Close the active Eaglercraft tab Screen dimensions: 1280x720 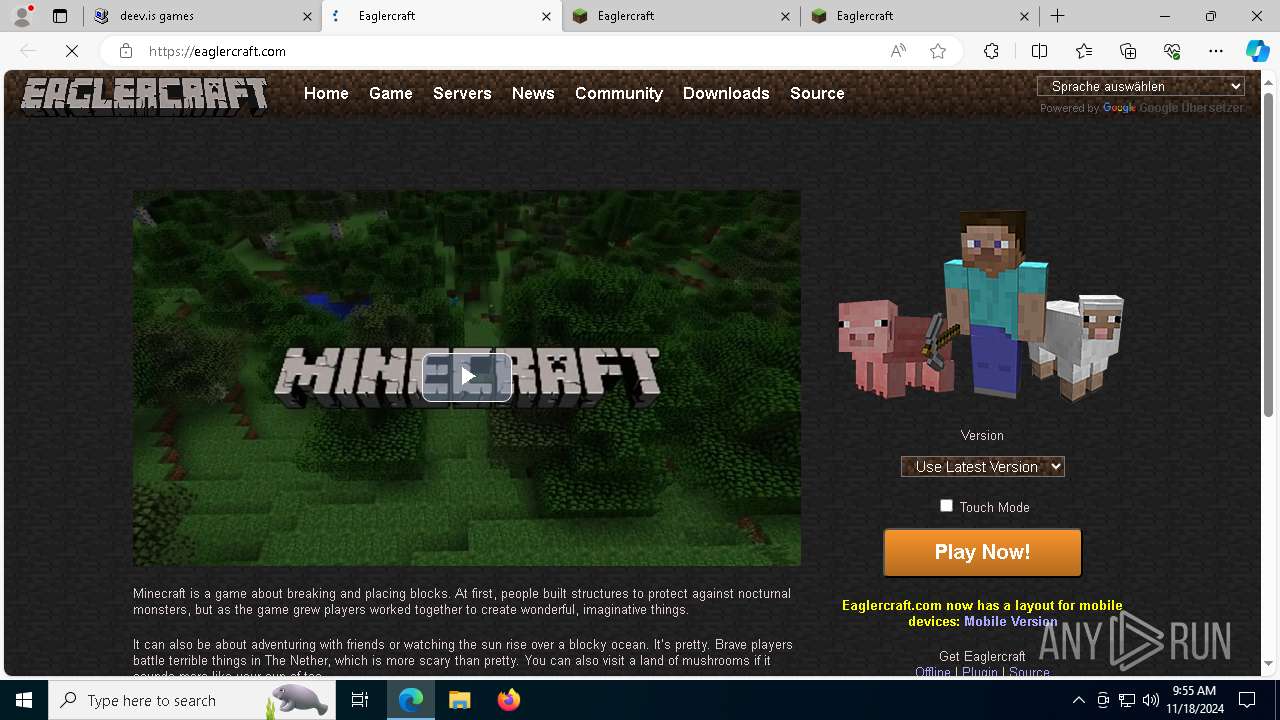tap(546, 16)
